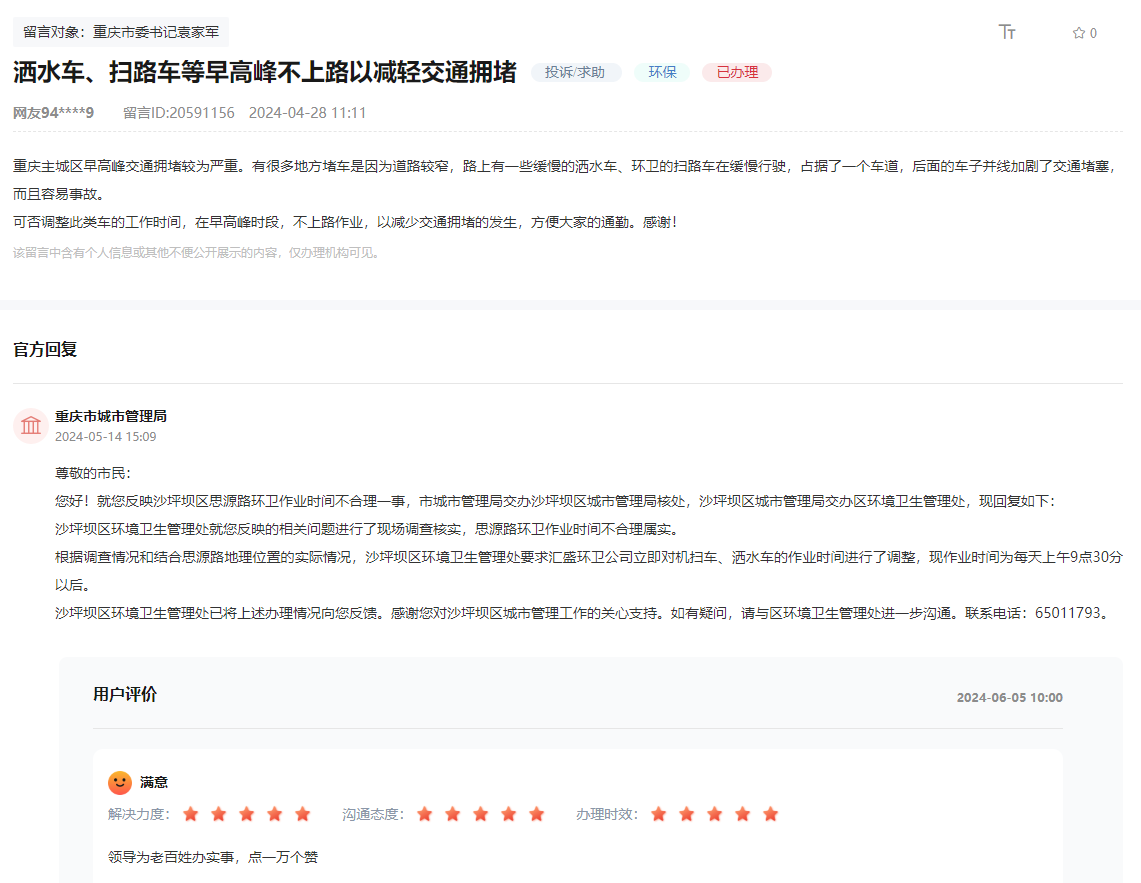Click the message title about 洒水车 traffic congestion
The image size is (1141, 883).
pos(263,72)
